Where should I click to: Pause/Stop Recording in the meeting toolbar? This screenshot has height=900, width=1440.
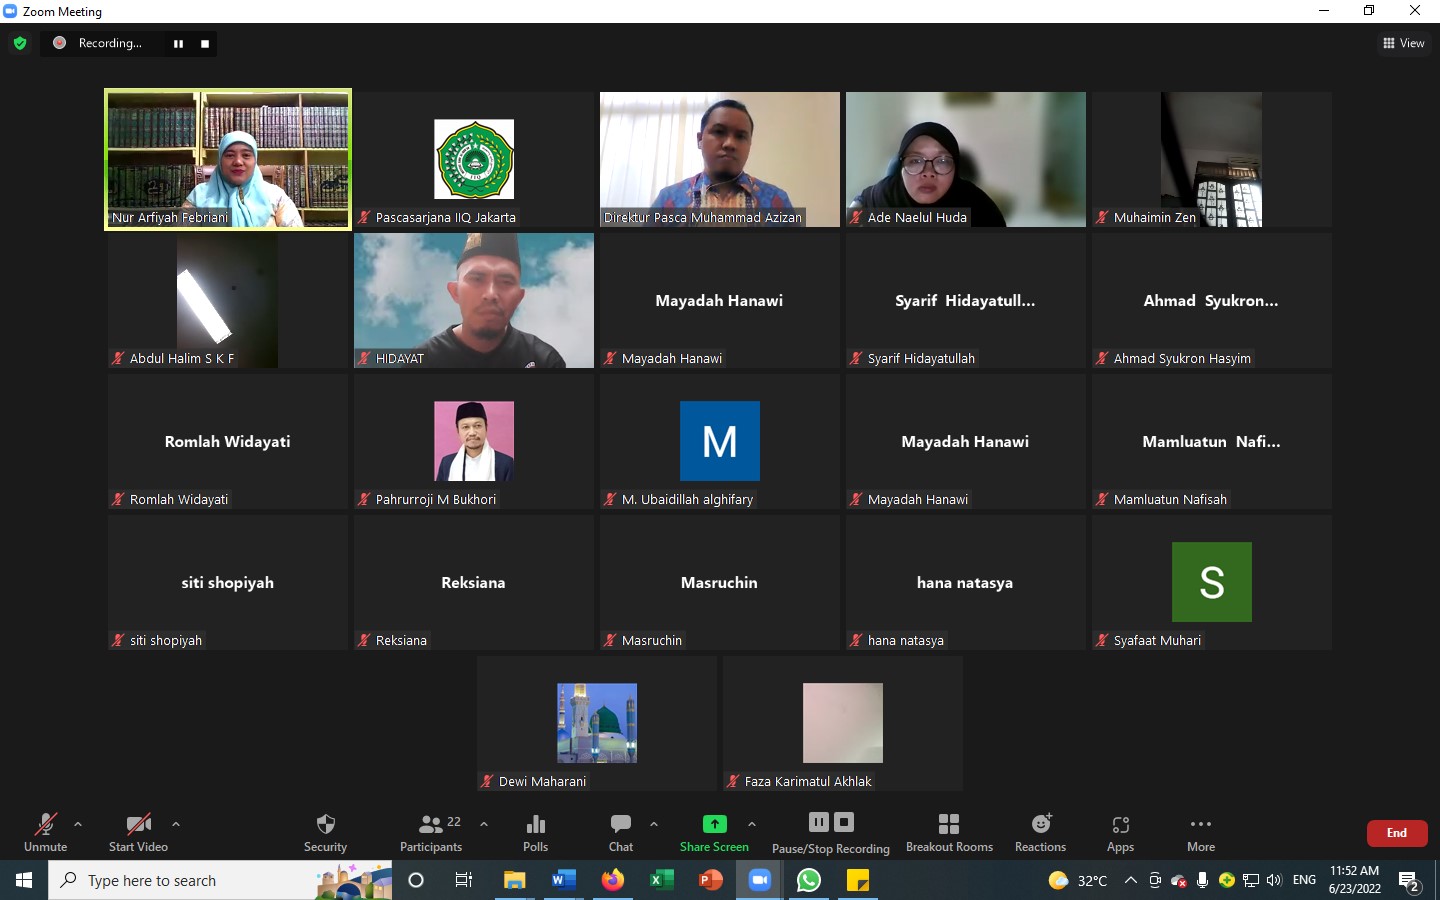pos(831,834)
